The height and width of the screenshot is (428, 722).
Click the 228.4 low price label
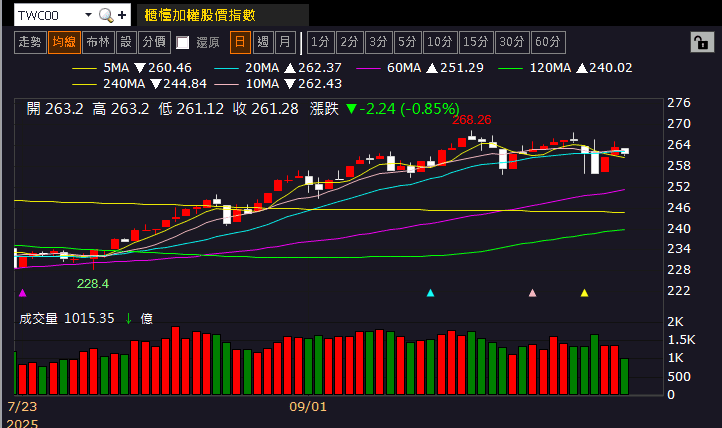(x=93, y=283)
